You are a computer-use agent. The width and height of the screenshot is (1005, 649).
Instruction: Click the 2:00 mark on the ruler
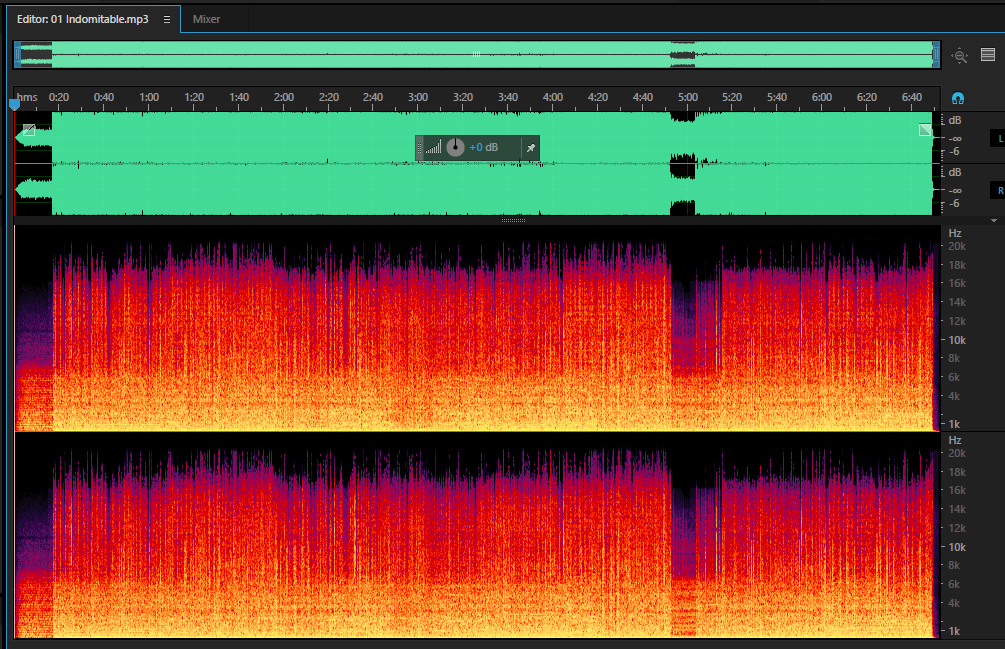(283, 97)
